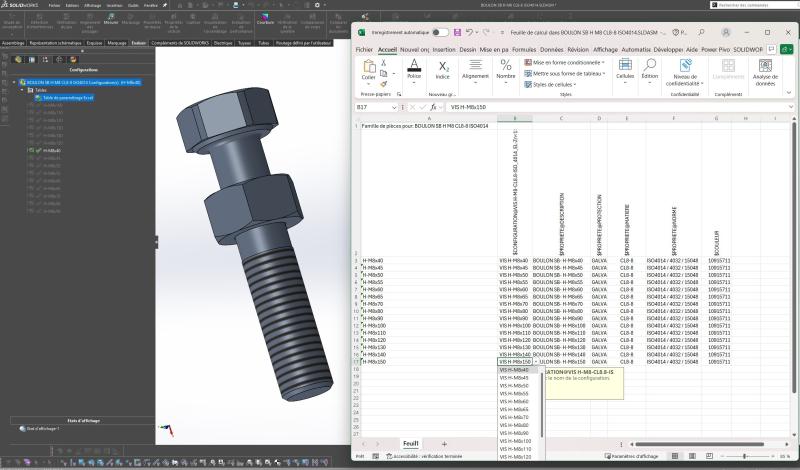800x470 pixels.
Task: Collapse the Tables tree node
Action: (23, 89)
